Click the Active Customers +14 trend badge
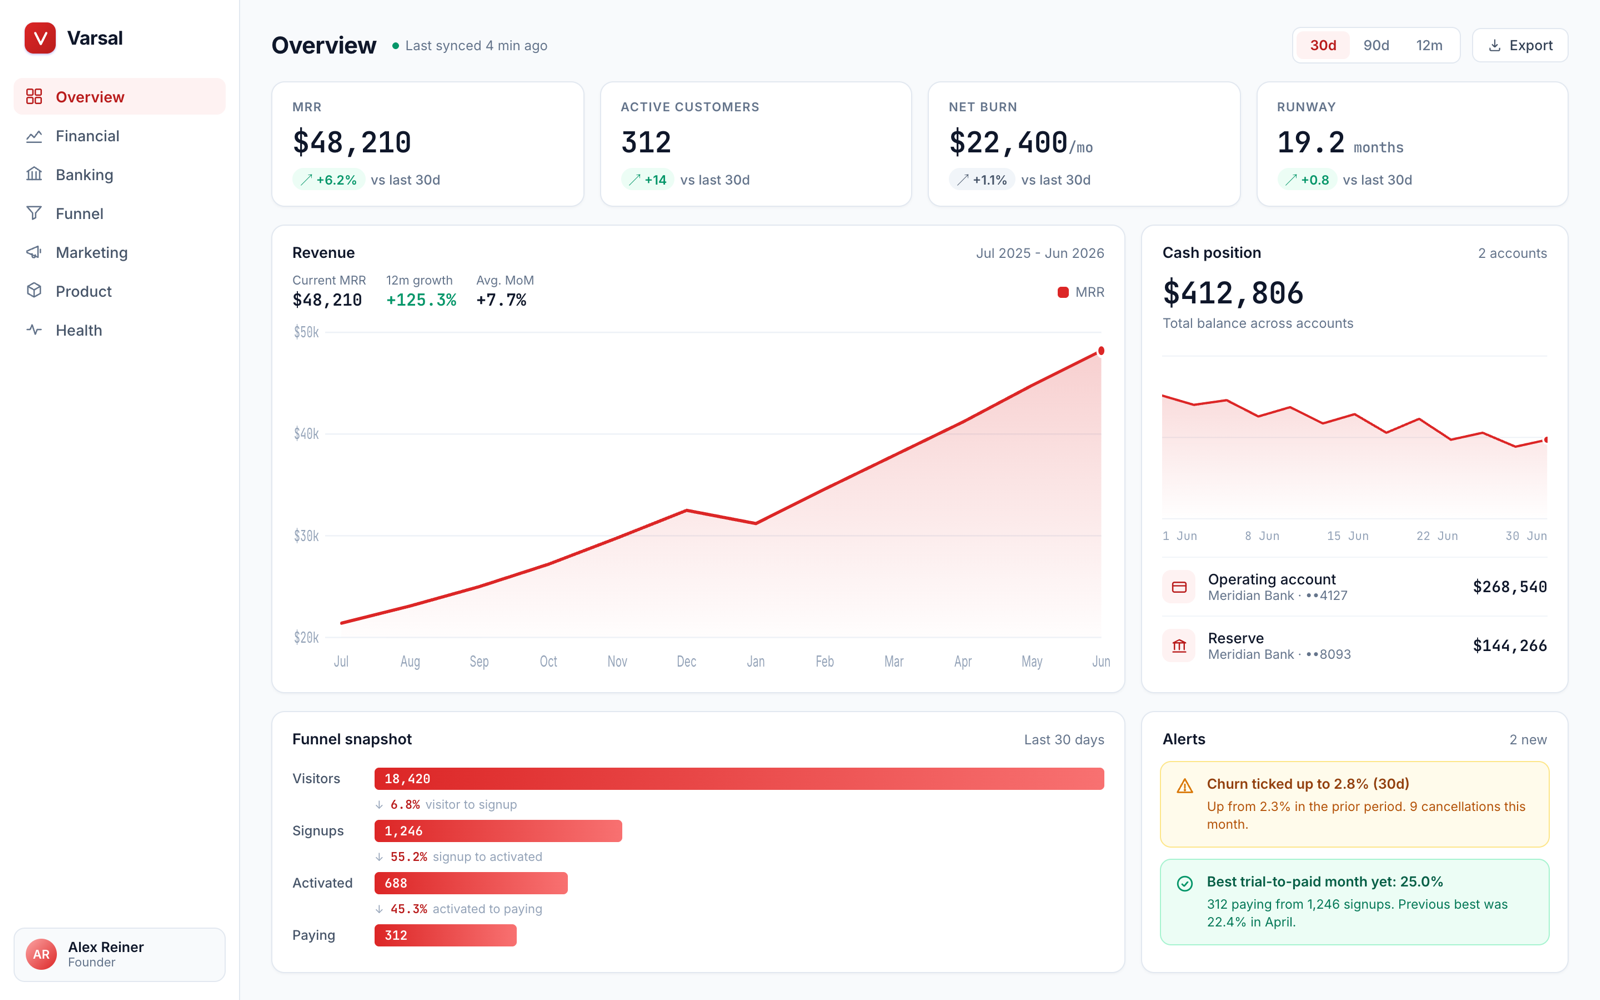The width and height of the screenshot is (1600, 1000). coord(647,180)
